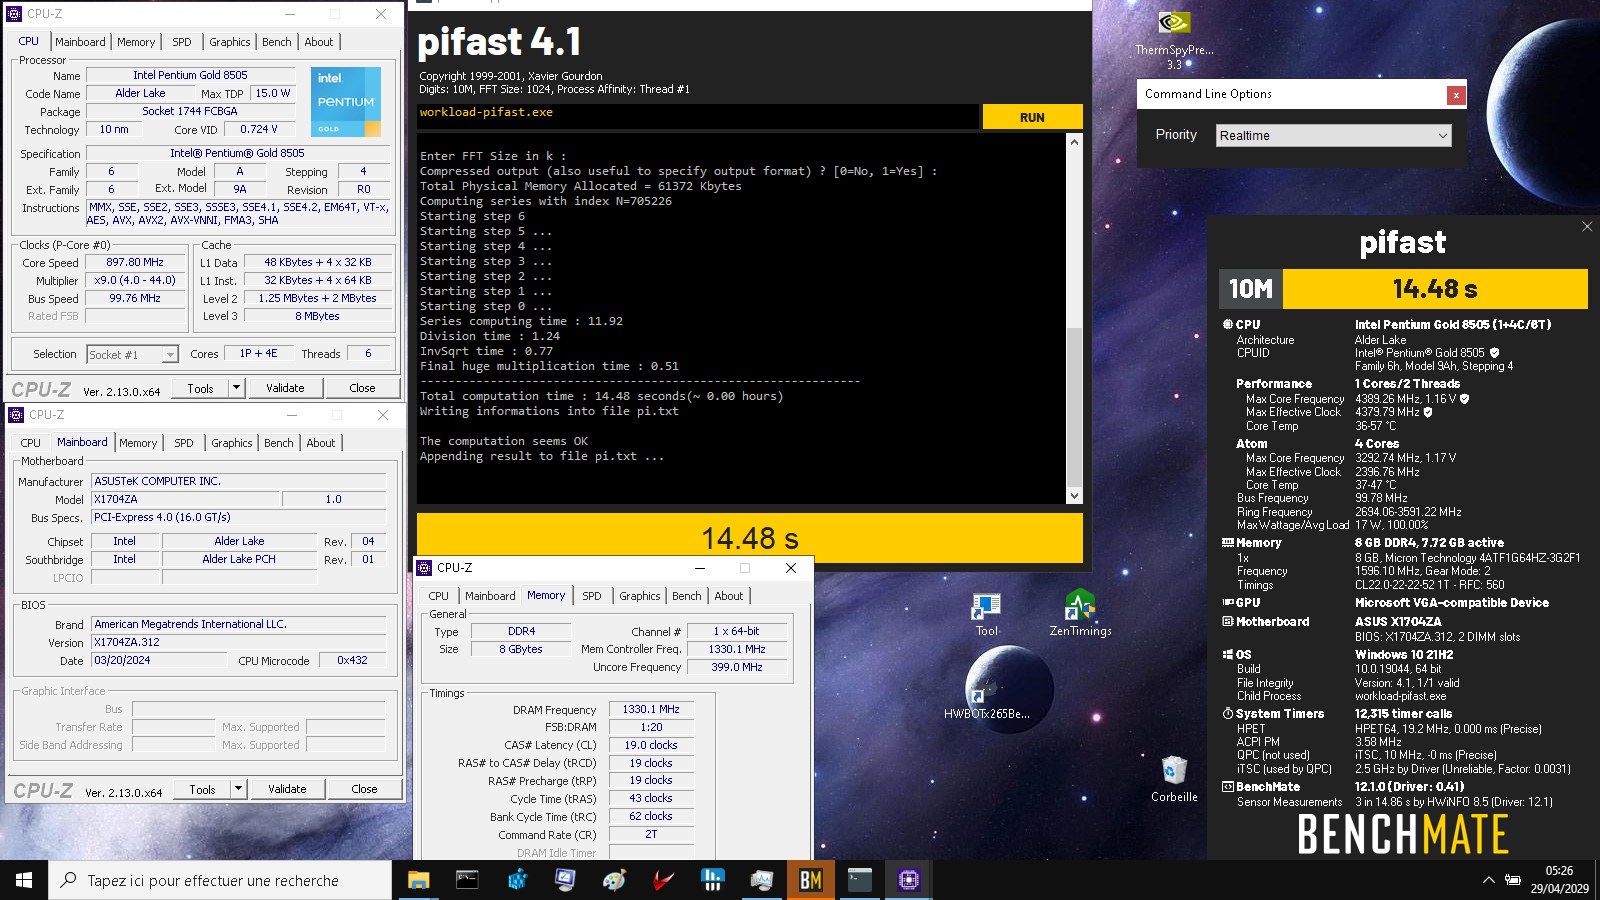Switch to BenchMate via BM taskbar icon
Image resolution: width=1600 pixels, height=900 pixels.
(810, 880)
